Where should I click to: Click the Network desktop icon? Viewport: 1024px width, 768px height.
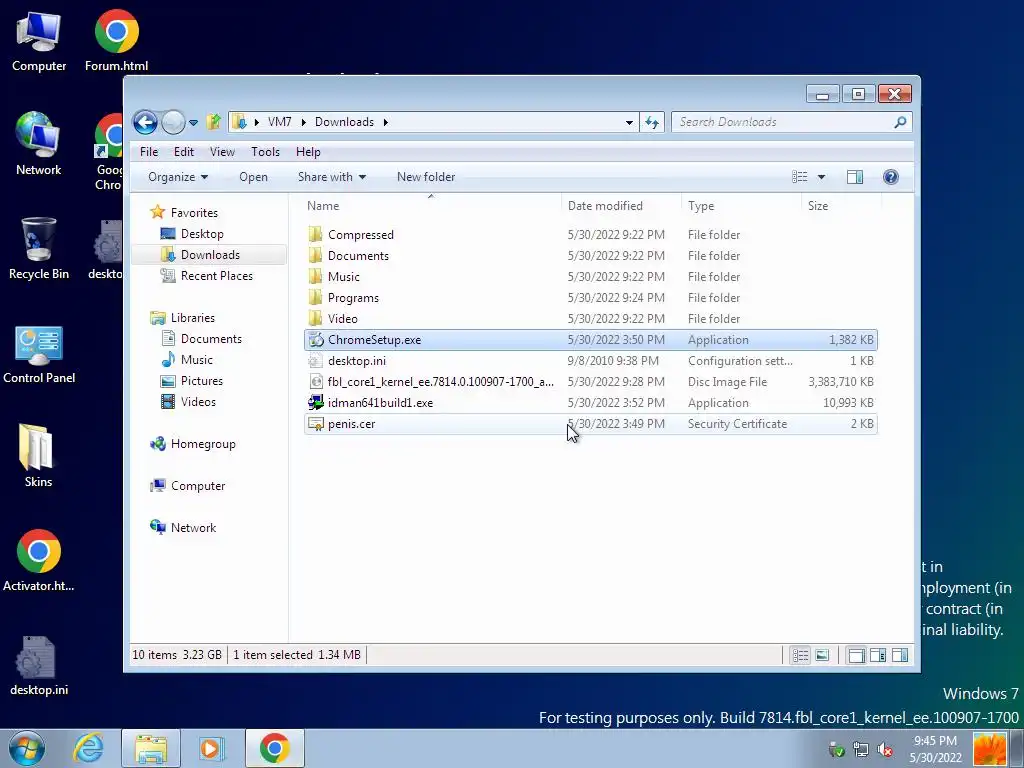pos(39,144)
